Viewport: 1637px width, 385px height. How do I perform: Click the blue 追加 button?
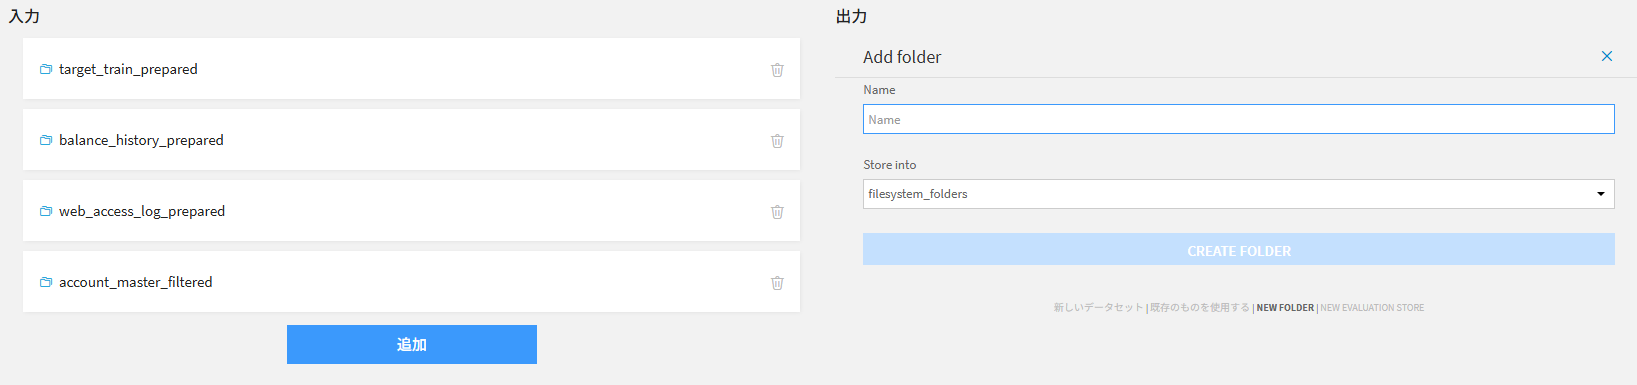(x=412, y=344)
